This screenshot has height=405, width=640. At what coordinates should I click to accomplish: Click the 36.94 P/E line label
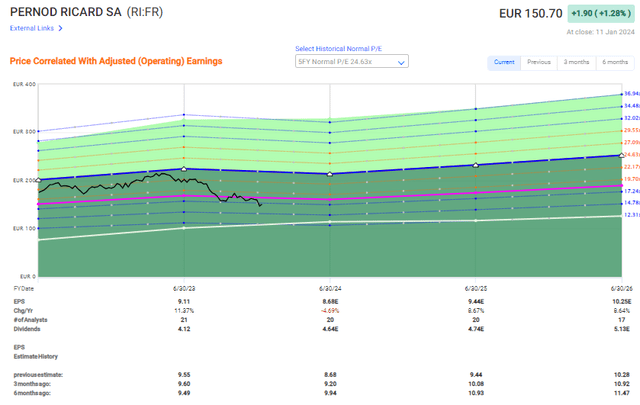[631, 94]
